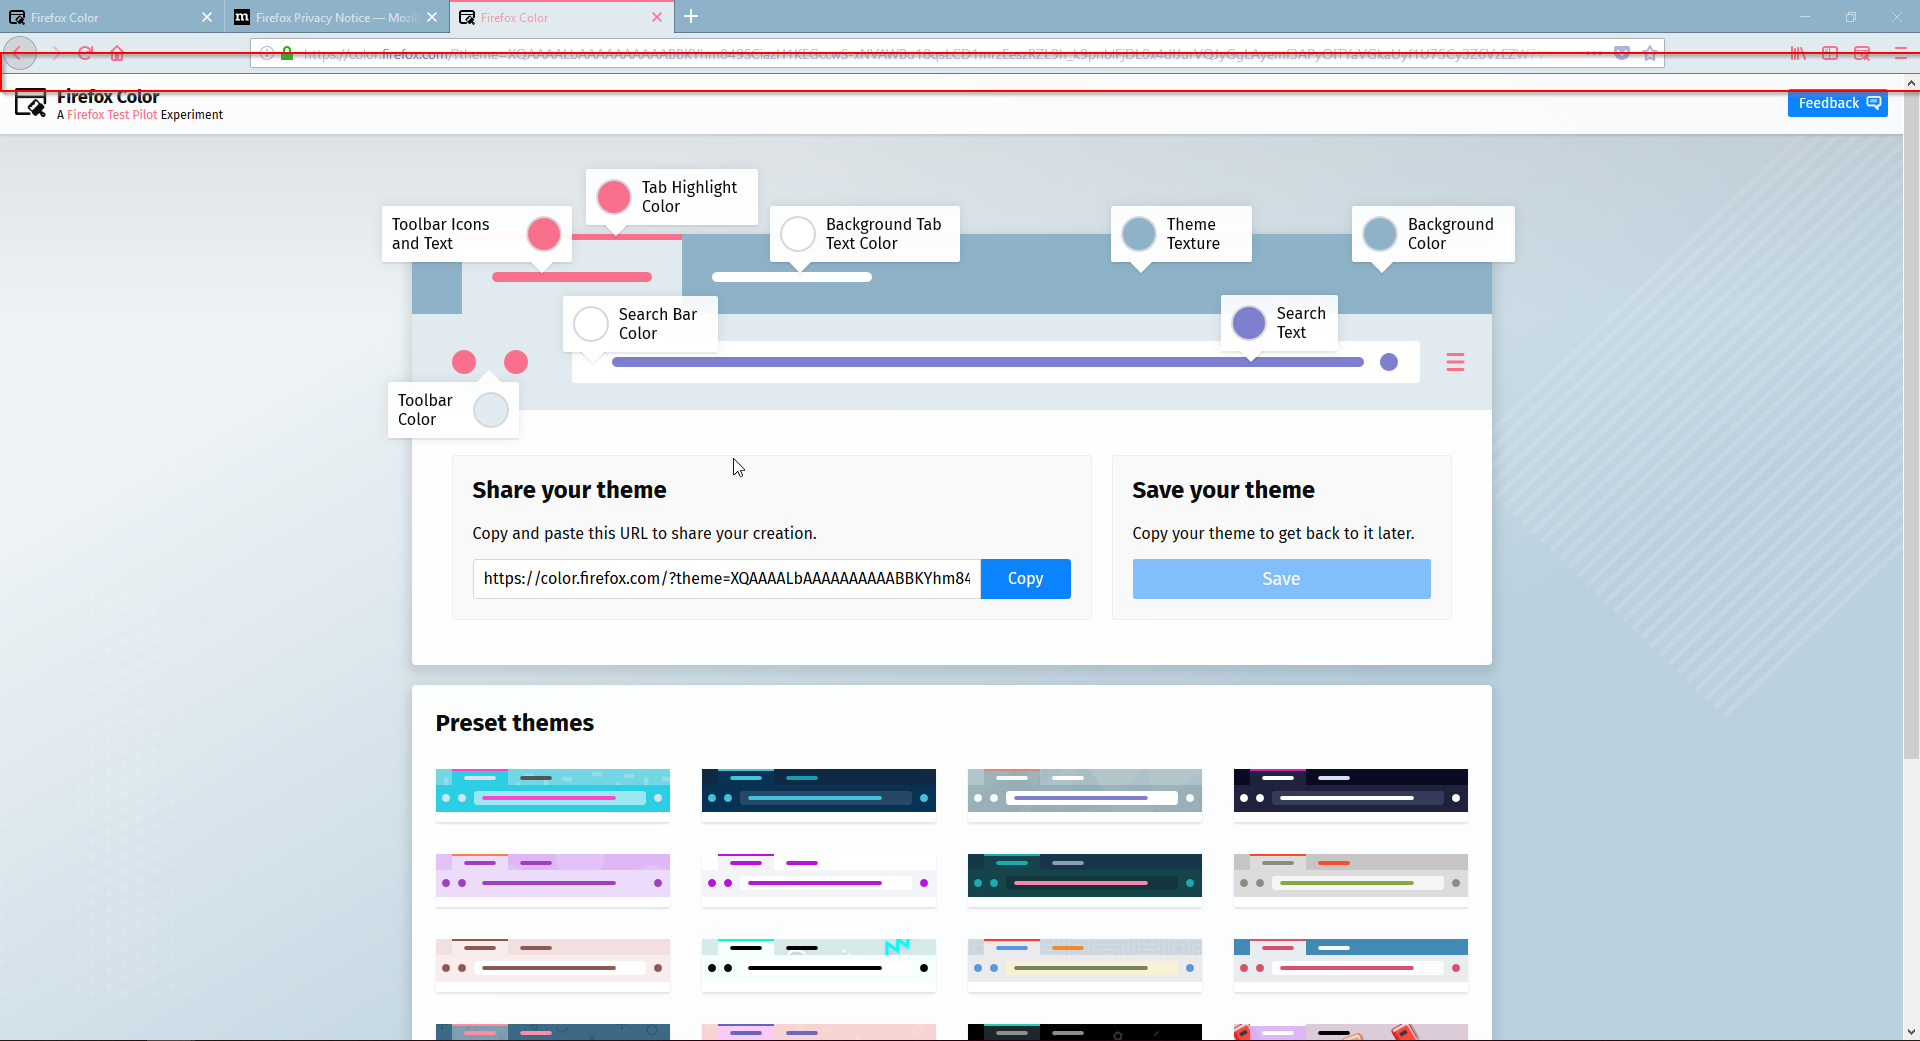Go back using the browser Back arrow
Screen dimensions: 1920x1041
(19, 53)
